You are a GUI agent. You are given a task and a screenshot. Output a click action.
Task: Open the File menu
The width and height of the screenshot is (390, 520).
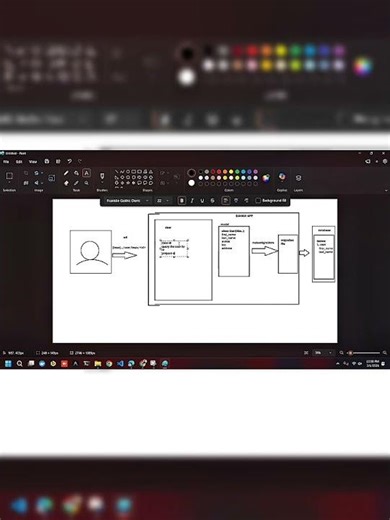(x=6, y=161)
